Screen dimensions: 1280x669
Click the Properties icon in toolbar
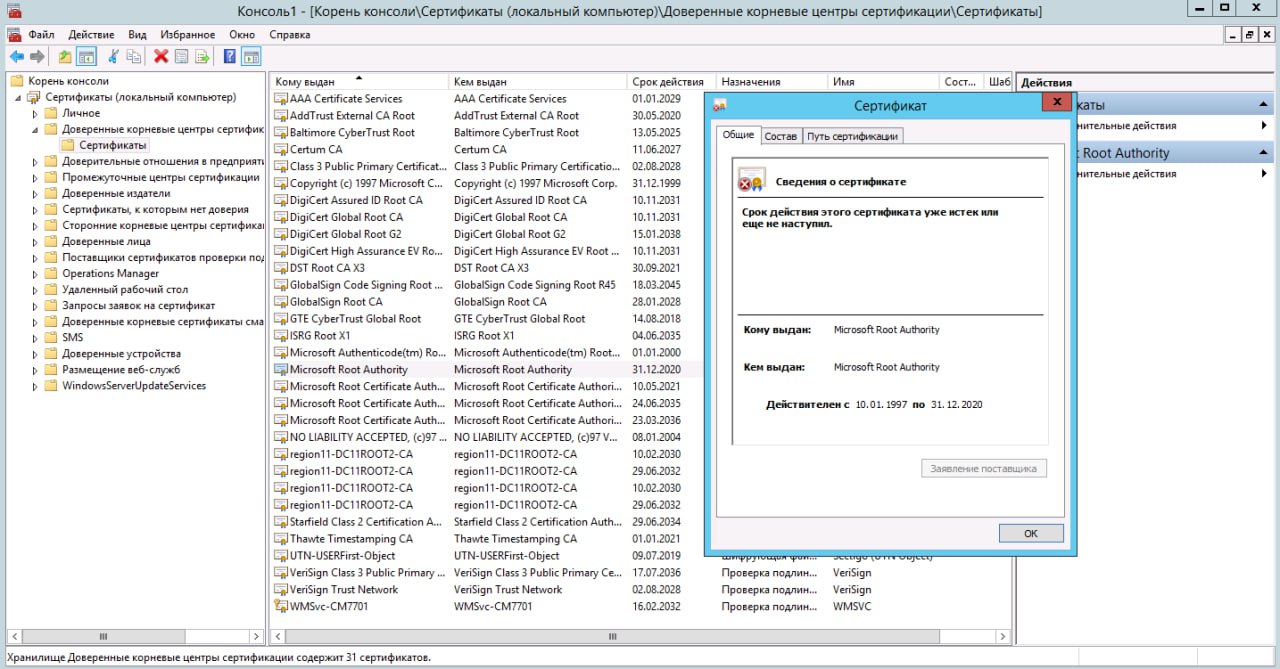(x=181, y=56)
